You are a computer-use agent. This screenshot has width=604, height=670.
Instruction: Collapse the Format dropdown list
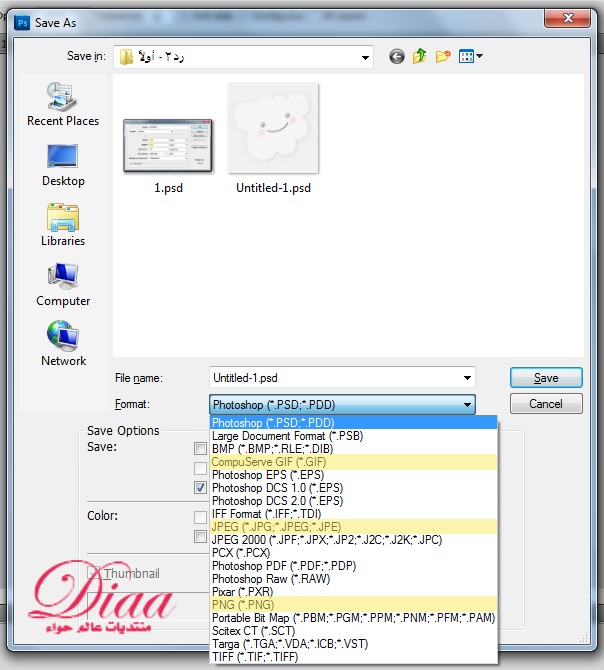tap(467, 404)
